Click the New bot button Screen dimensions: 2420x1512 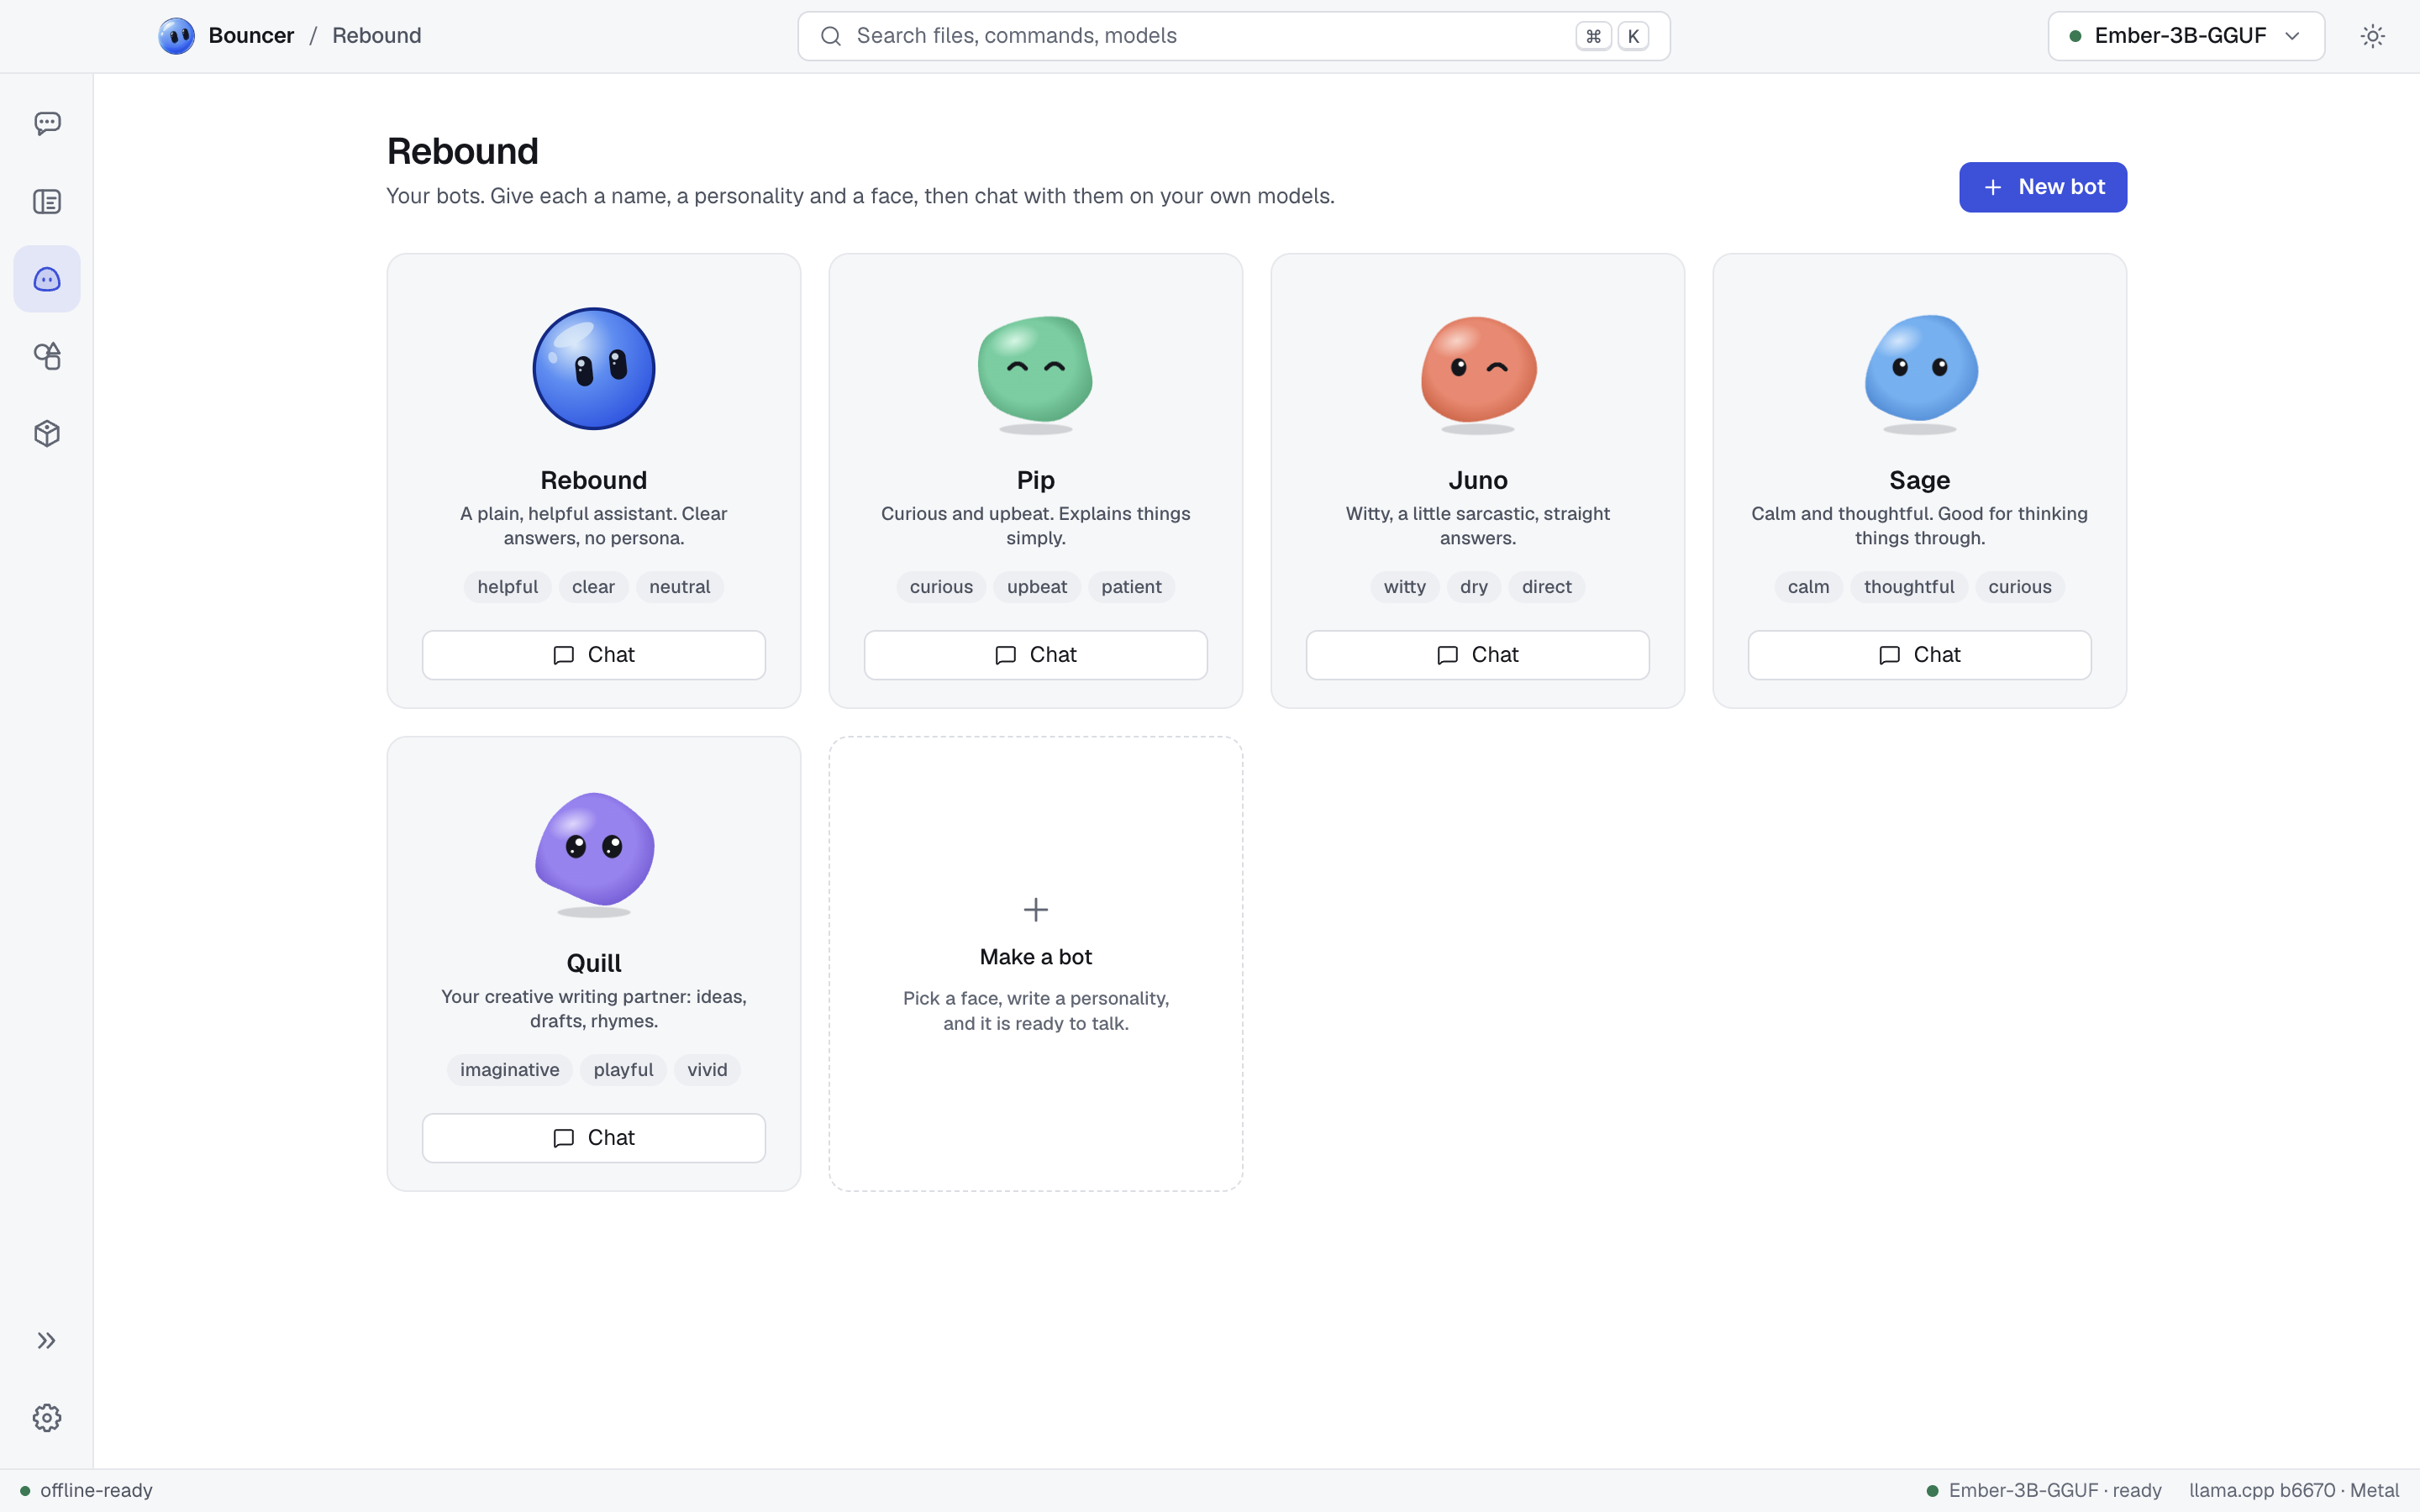point(2042,187)
